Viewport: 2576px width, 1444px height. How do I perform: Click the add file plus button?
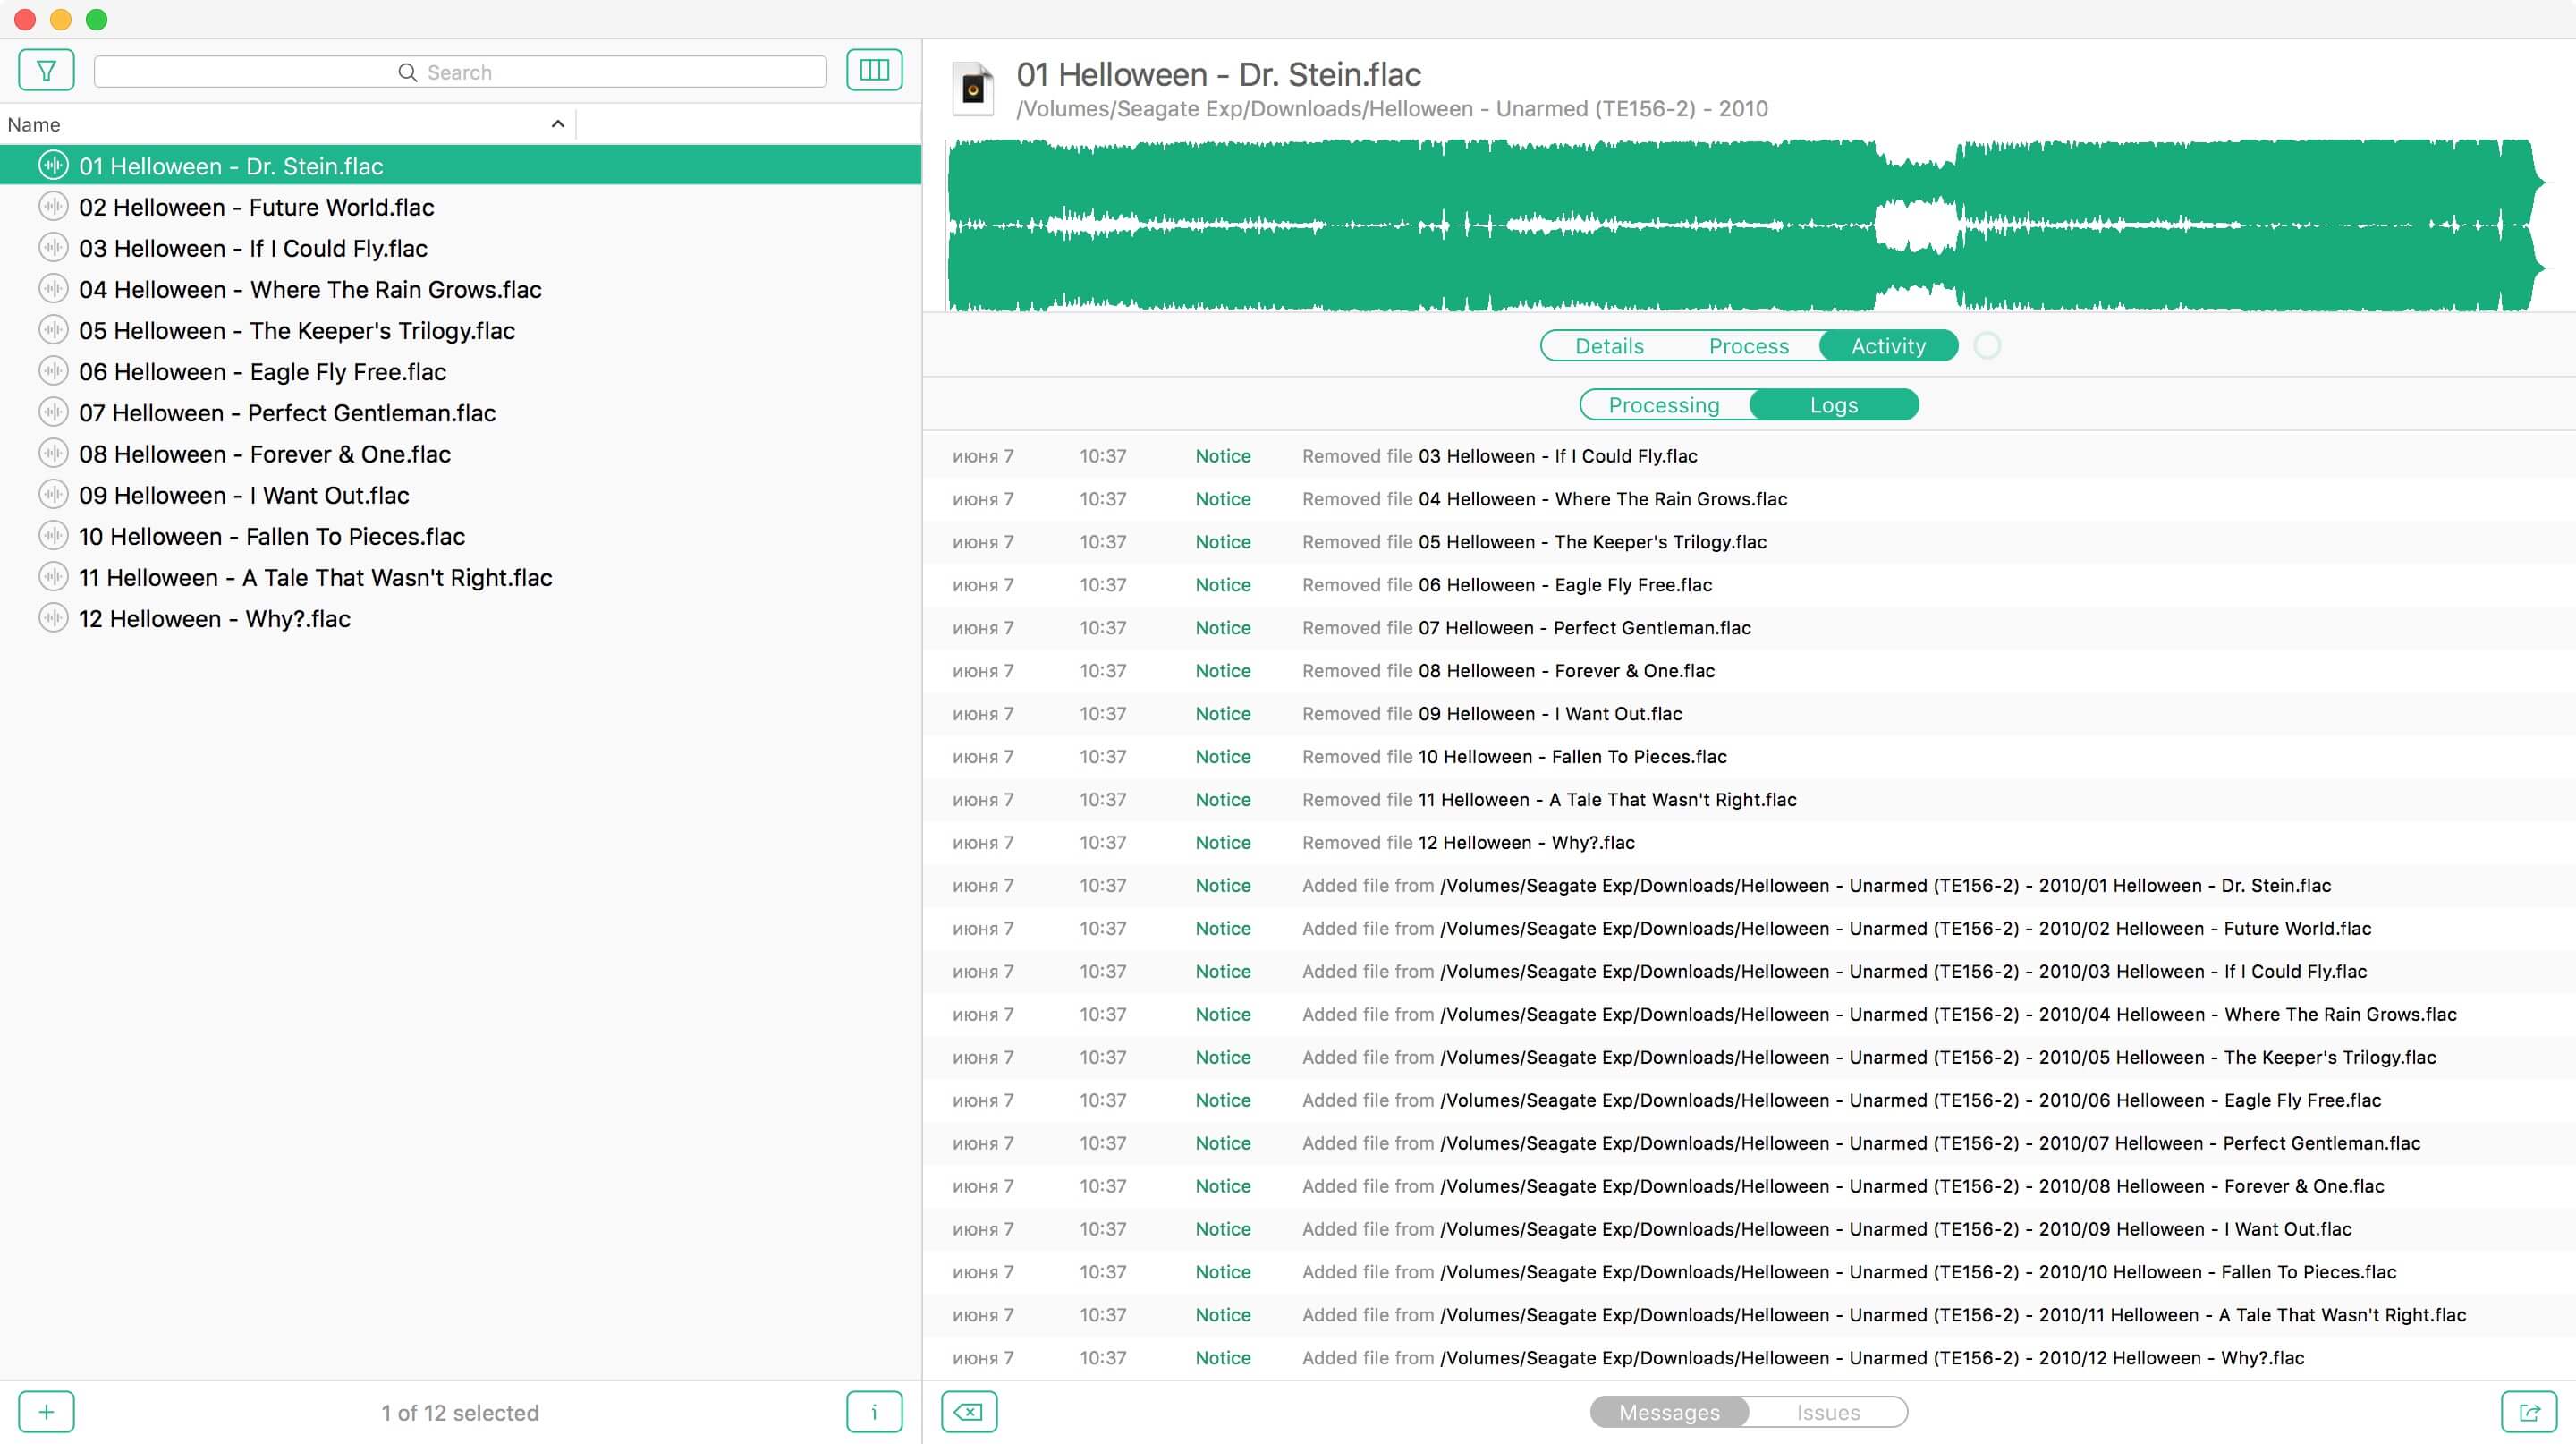[x=46, y=1412]
